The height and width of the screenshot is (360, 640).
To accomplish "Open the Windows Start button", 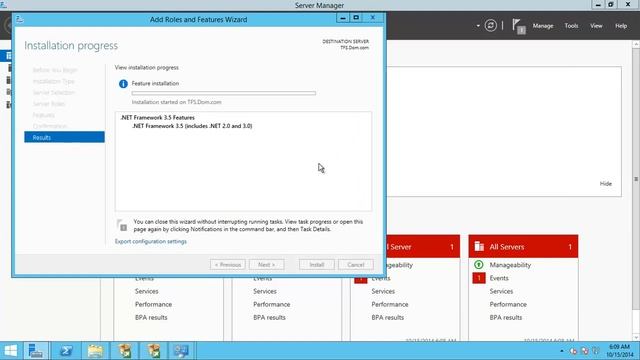I will pyautogui.click(x=11, y=351).
